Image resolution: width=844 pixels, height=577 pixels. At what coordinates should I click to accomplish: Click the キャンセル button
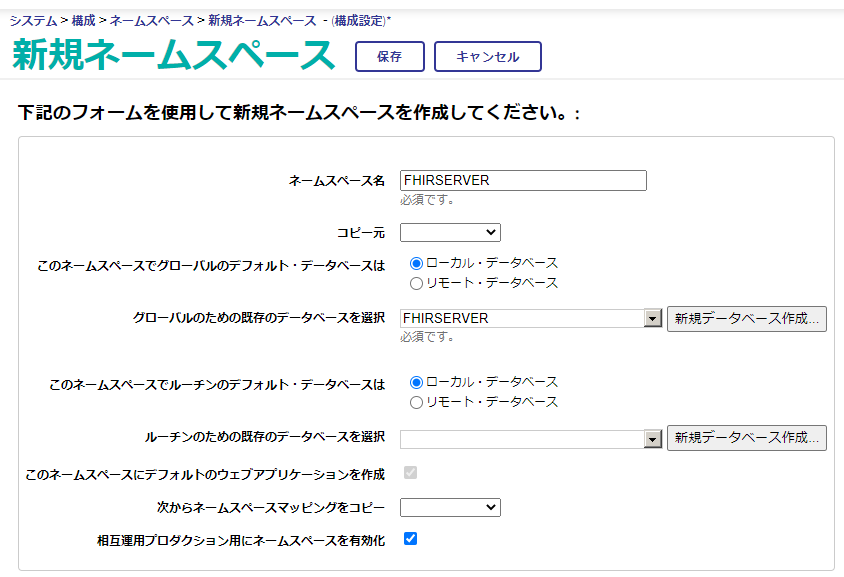(x=487, y=57)
